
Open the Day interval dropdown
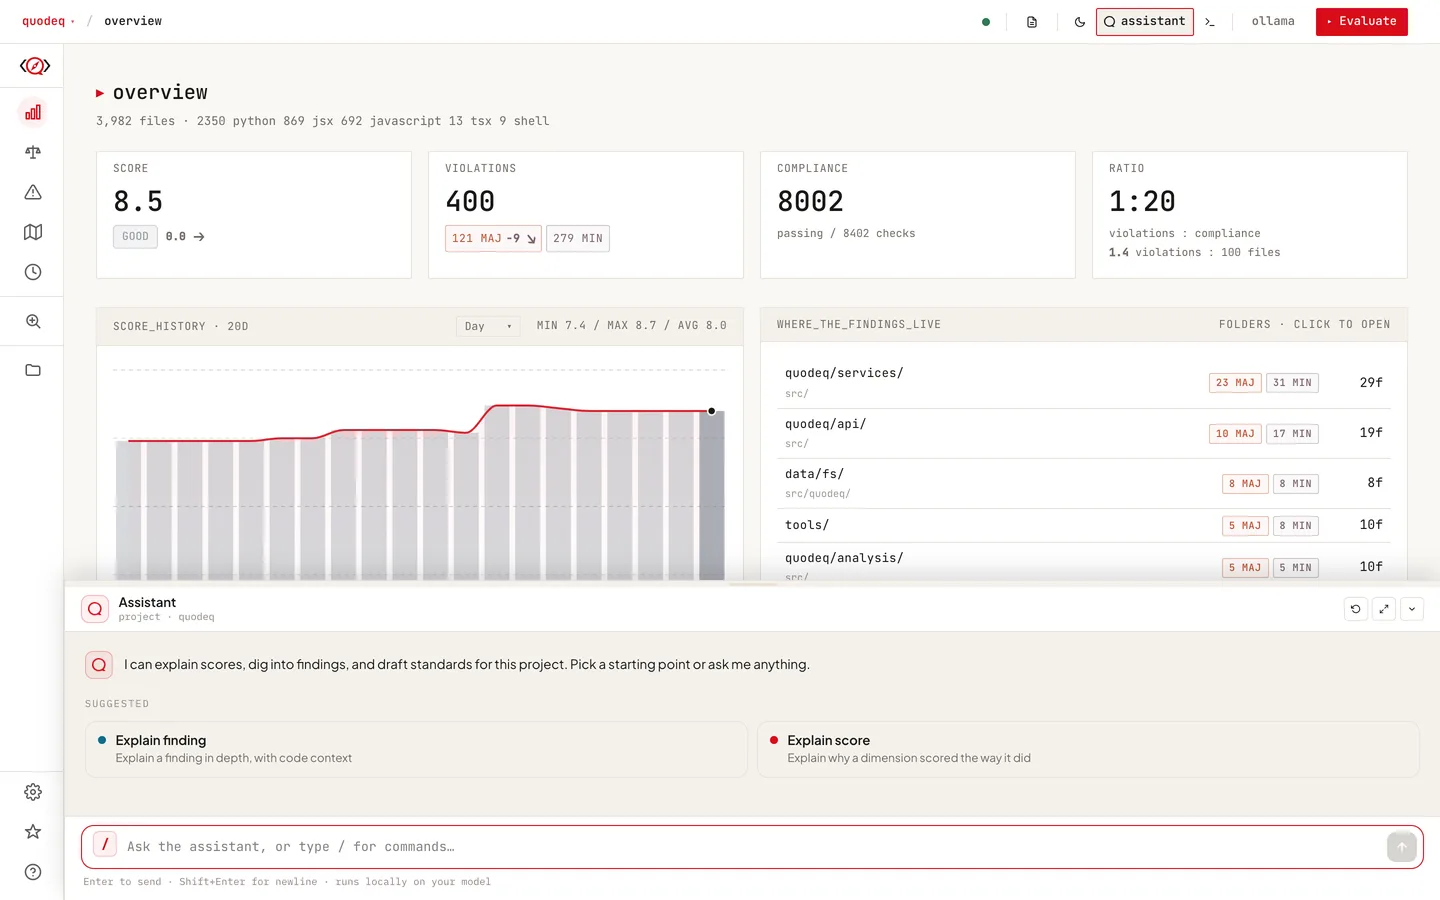488,326
